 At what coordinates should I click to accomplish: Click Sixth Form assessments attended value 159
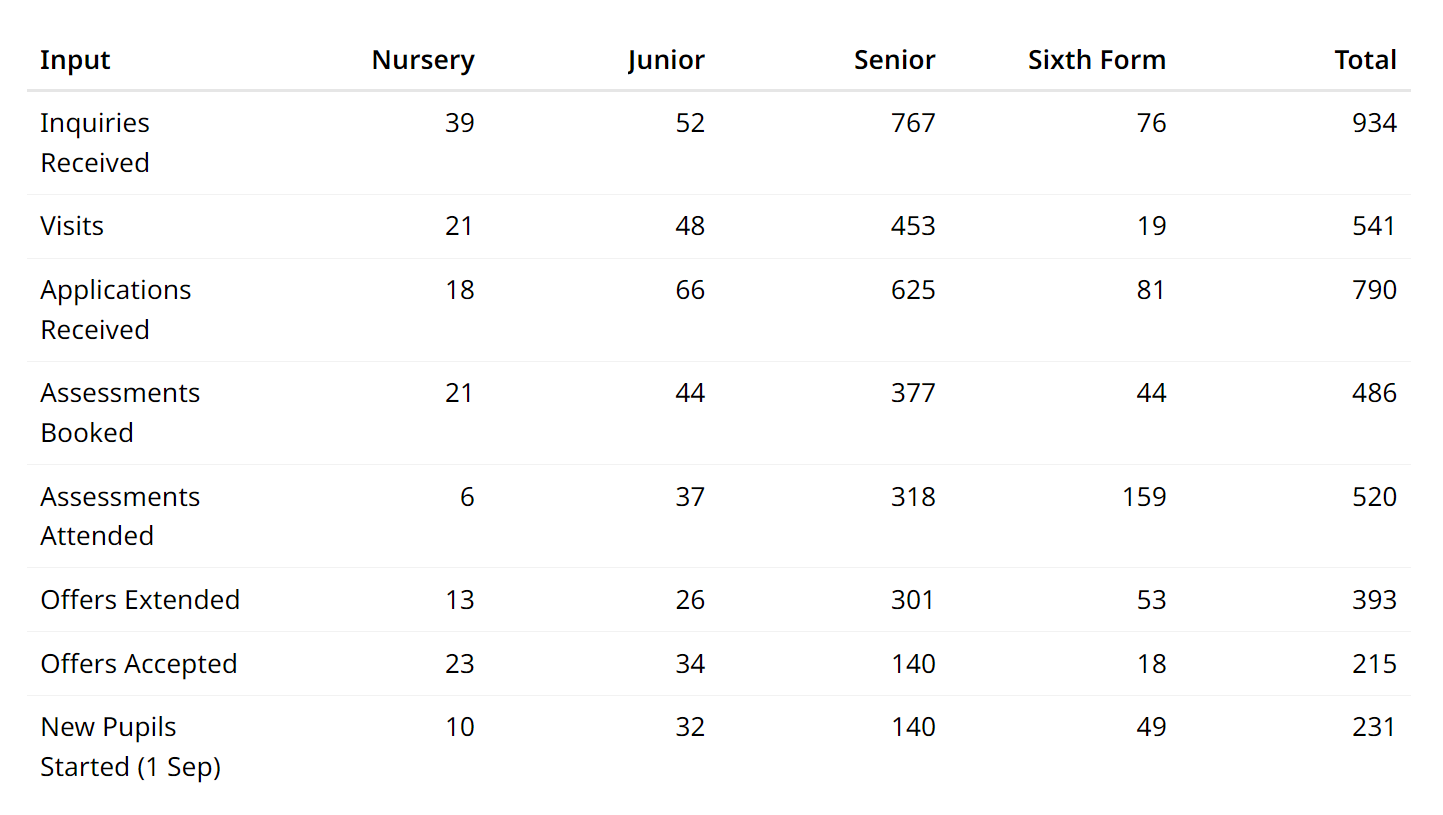[x=1144, y=497]
